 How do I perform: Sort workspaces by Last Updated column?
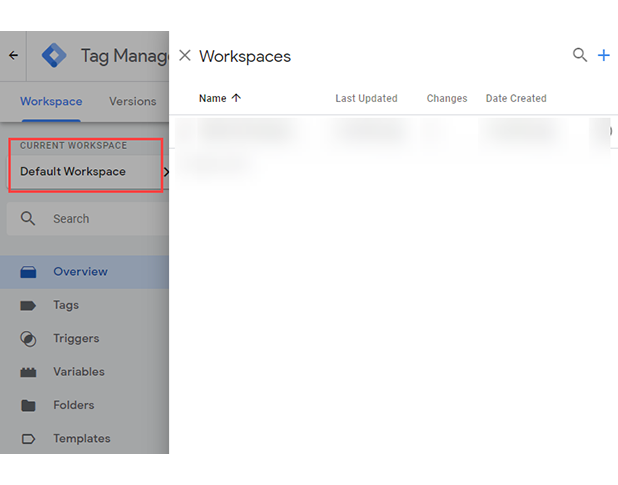click(366, 98)
